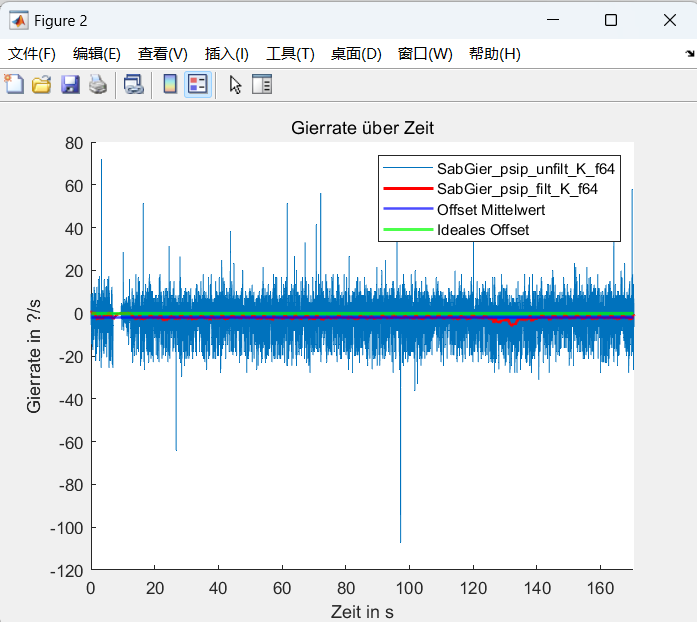
Task: Select the plot title 'Gierrate über Zeit'
Action: tap(362, 128)
